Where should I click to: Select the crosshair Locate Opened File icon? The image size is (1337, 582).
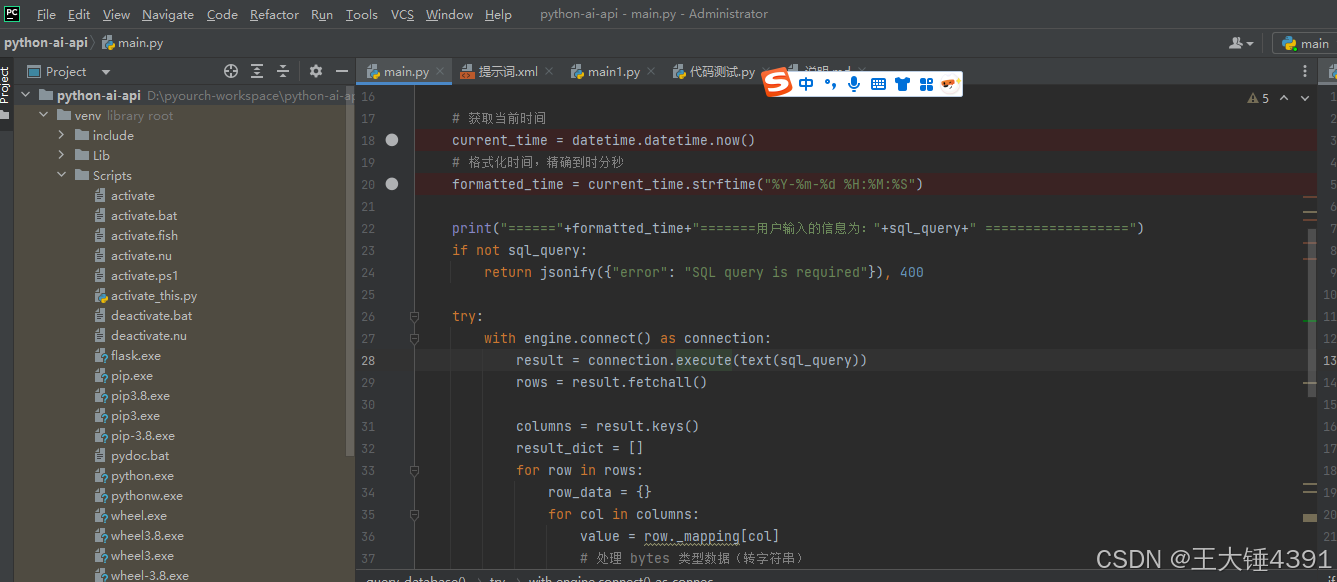click(x=230, y=71)
